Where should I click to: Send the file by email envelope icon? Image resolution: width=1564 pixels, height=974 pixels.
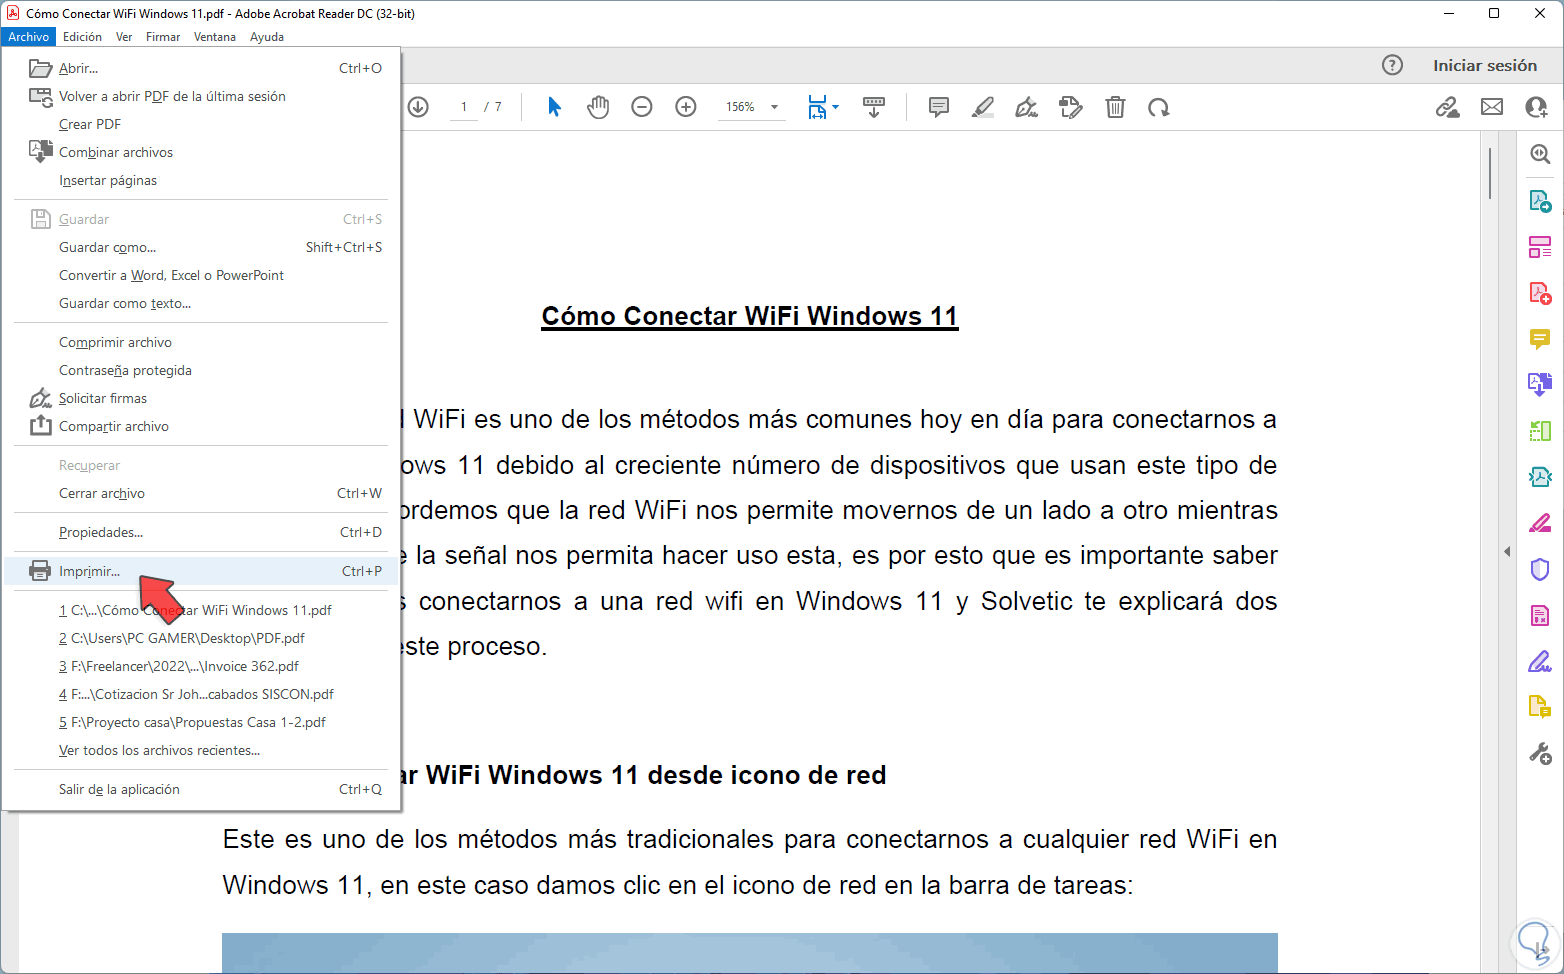pos(1492,107)
